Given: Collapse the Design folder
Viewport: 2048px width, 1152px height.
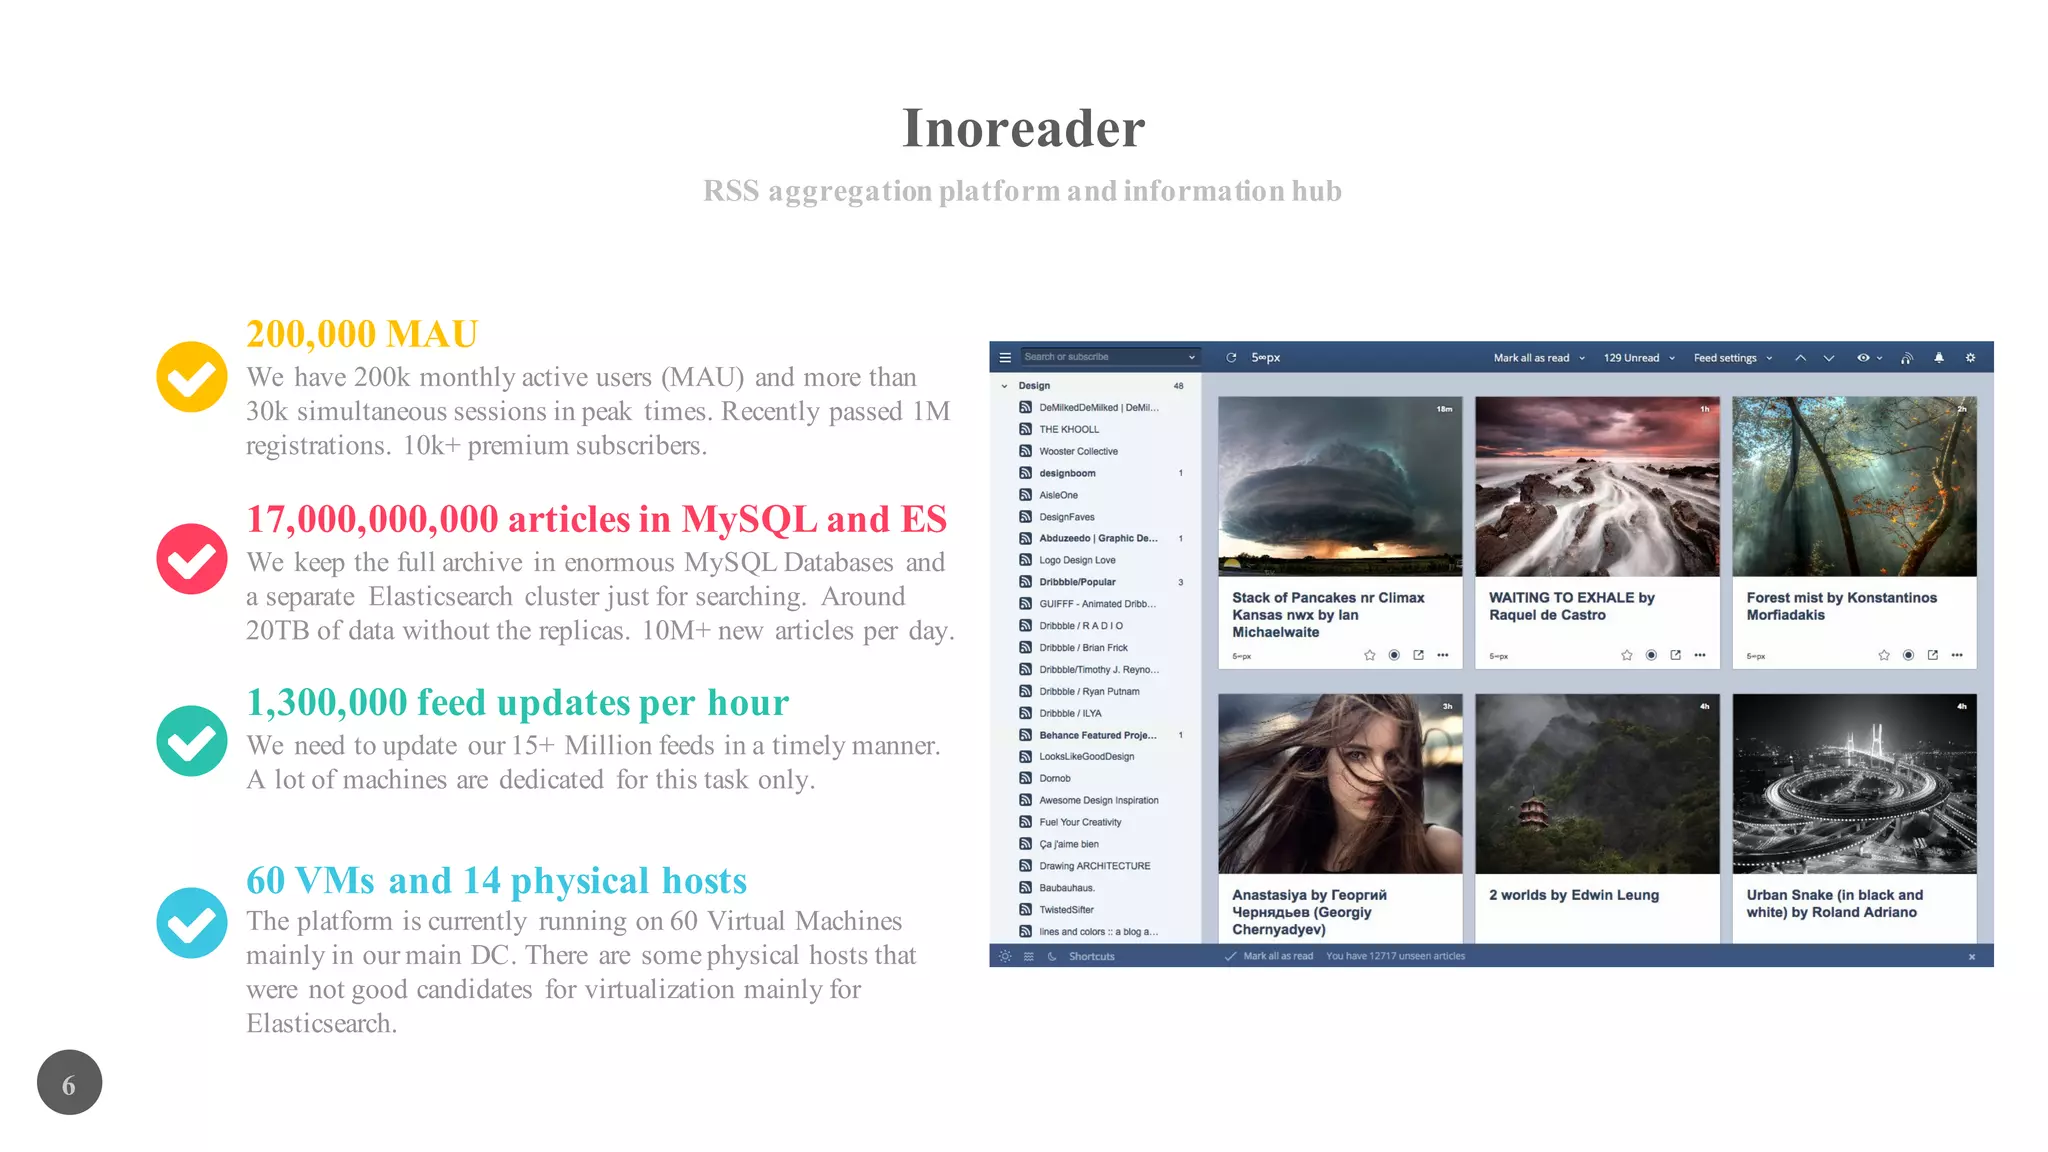Looking at the screenshot, I should click(x=1004, y=386).
